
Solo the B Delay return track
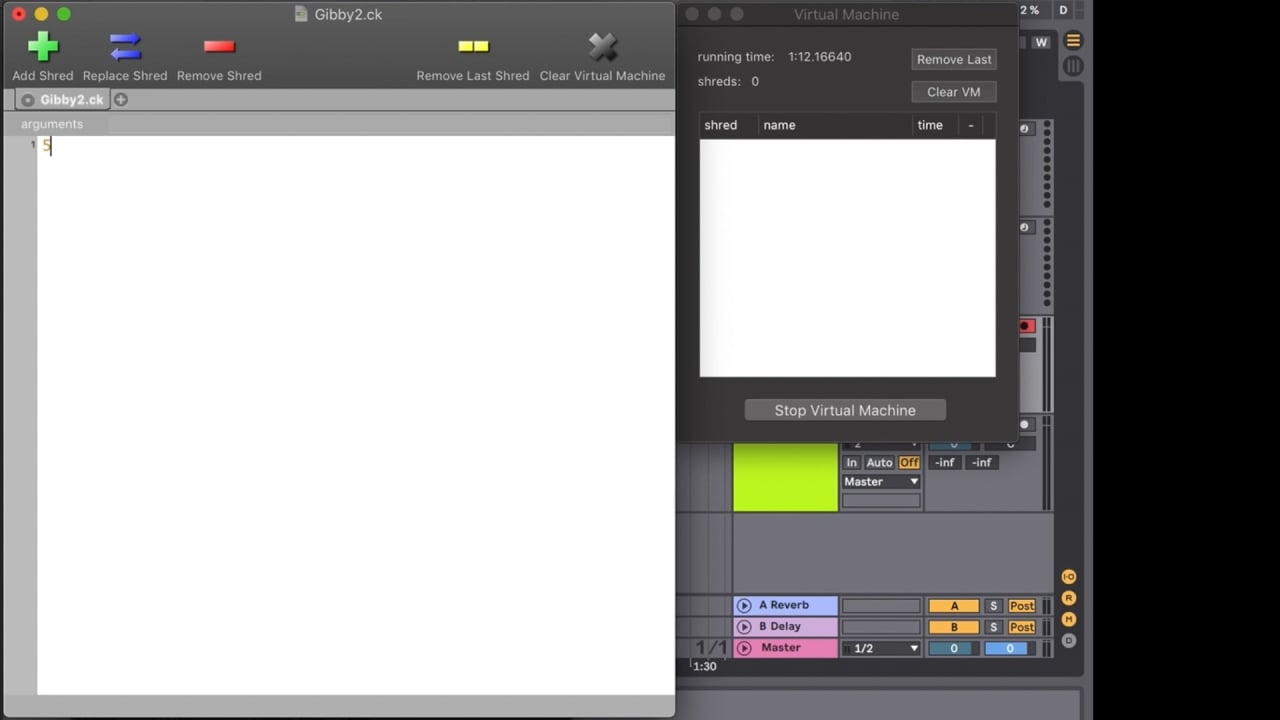click(994, 627)
